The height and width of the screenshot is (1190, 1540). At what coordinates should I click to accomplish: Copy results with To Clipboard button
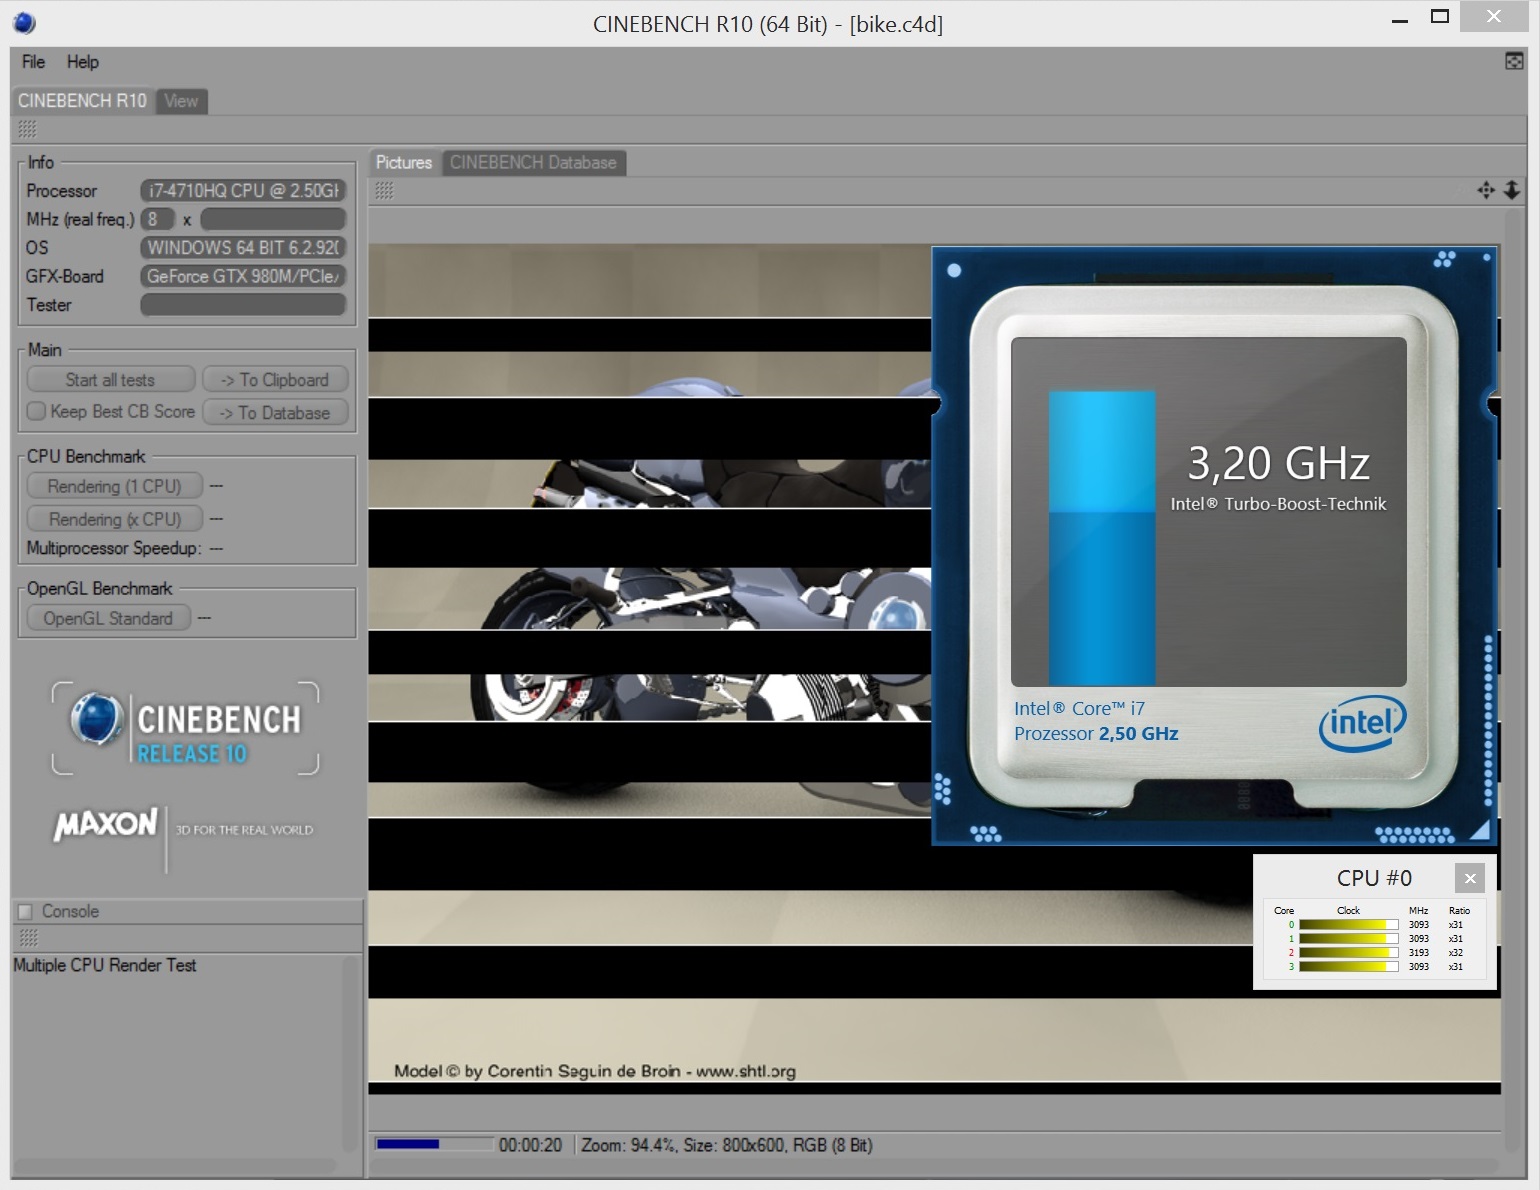point(275,380)
